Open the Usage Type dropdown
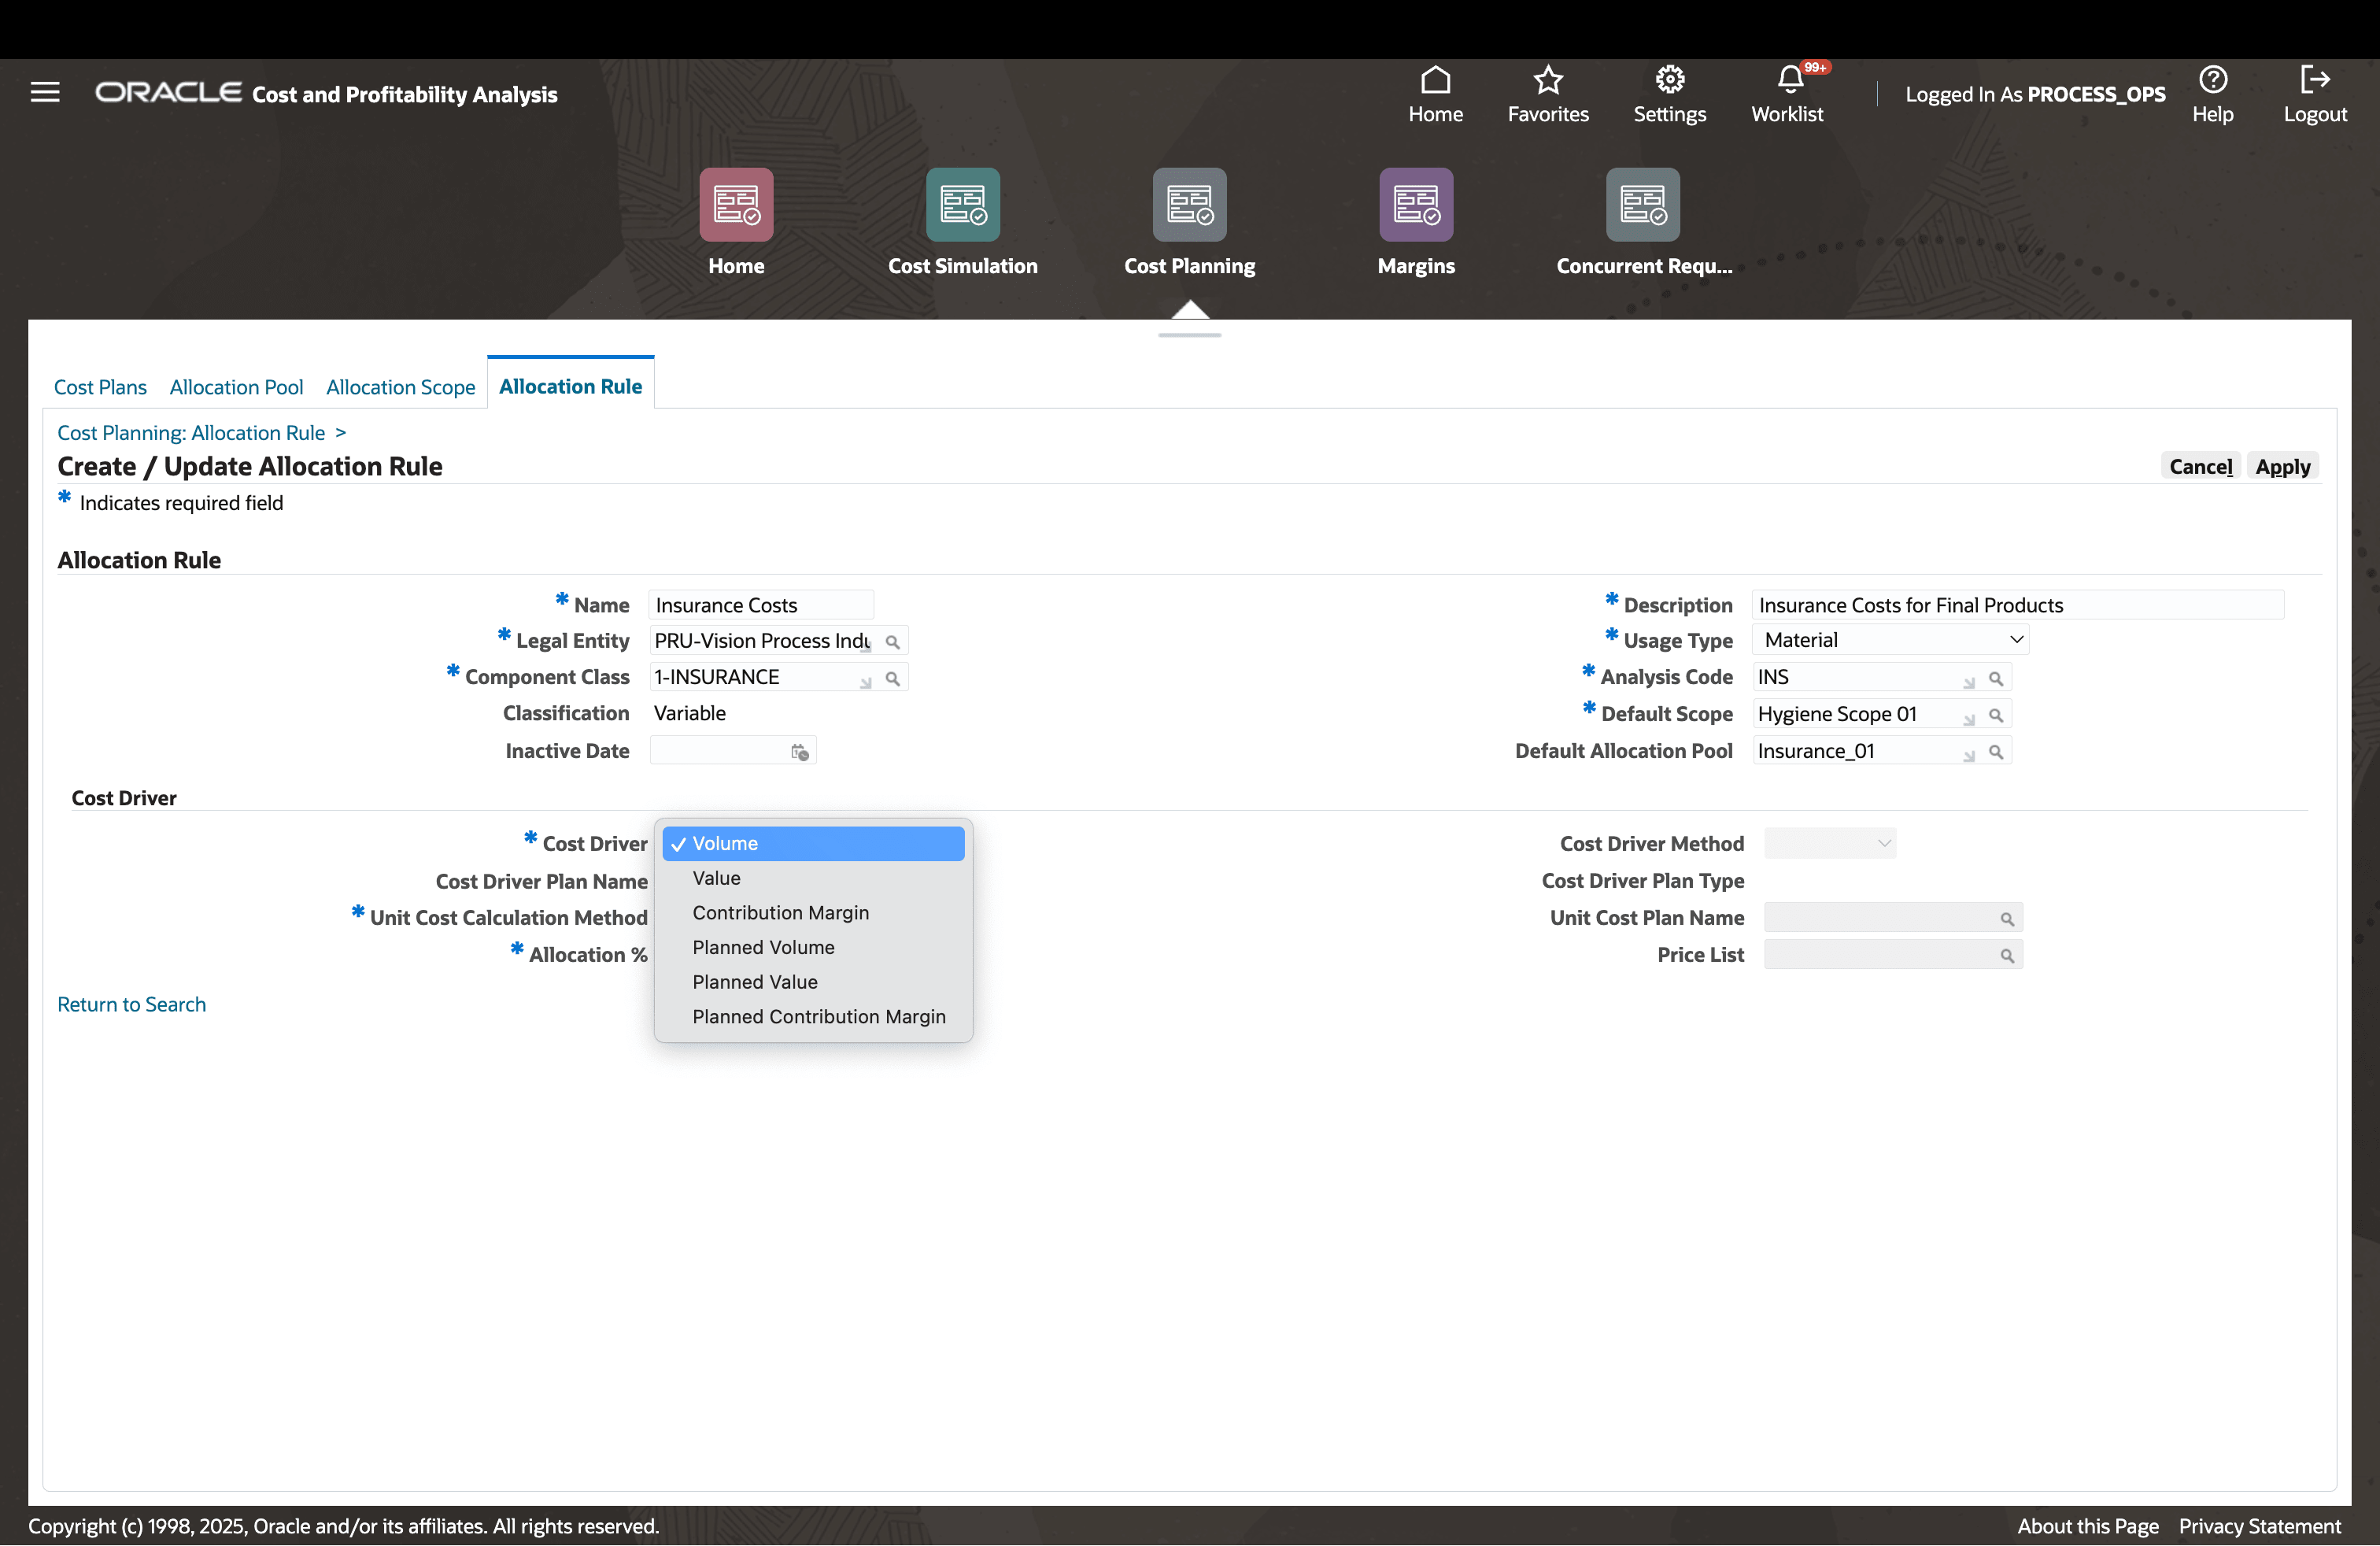Screen dimensions: 2380x1546 (1890, 640)
